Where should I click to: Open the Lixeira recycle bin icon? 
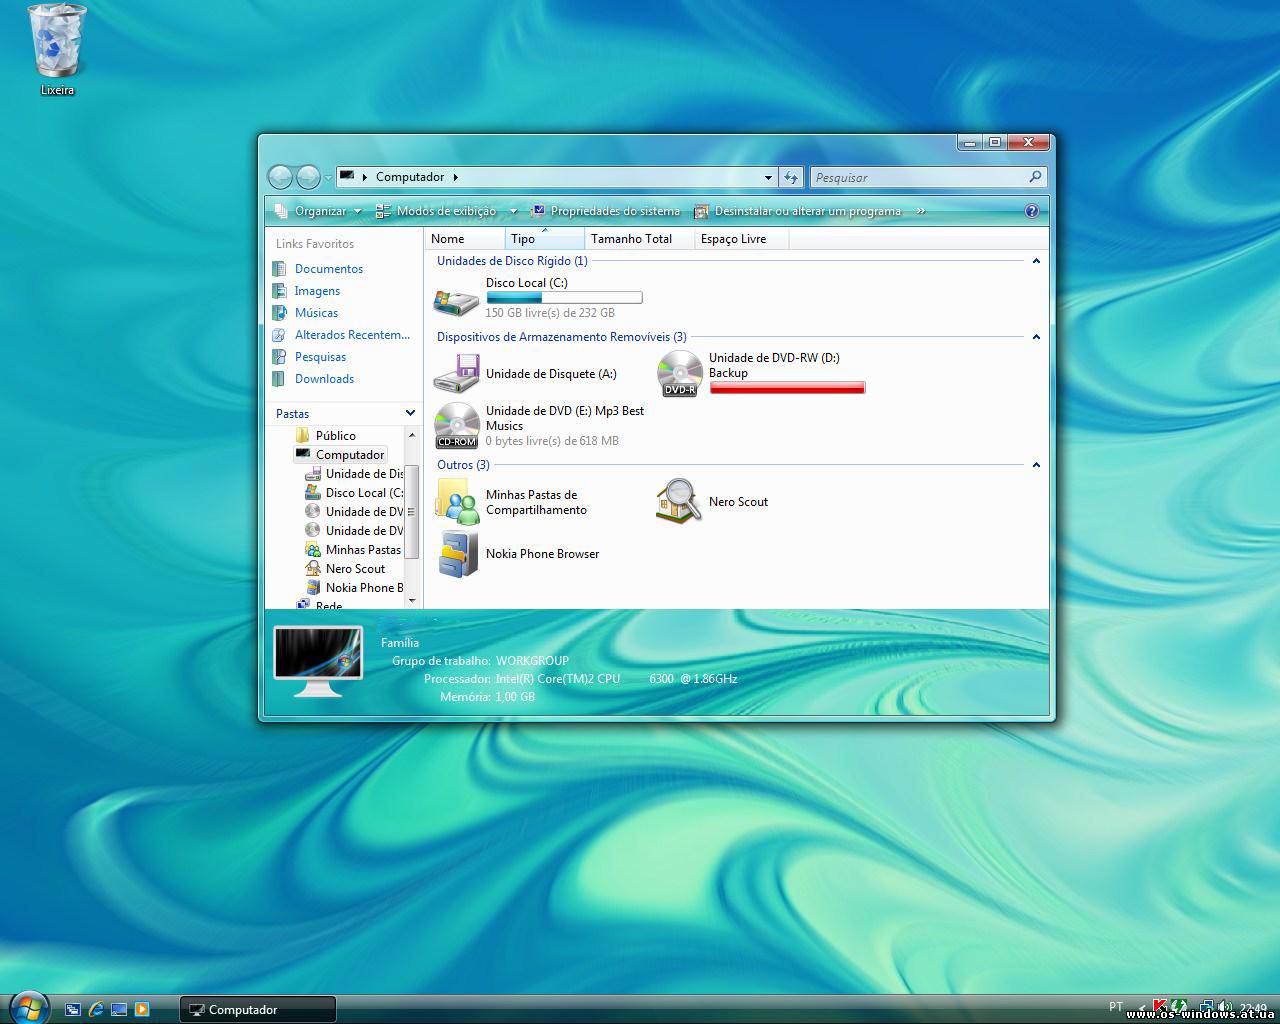(57, 50)
